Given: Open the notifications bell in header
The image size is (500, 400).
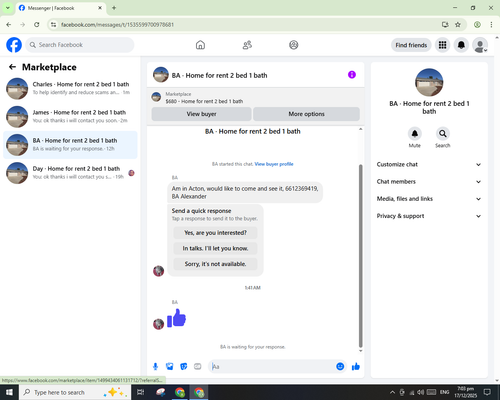Looking at the screenshot, I should tap(461, 45).
